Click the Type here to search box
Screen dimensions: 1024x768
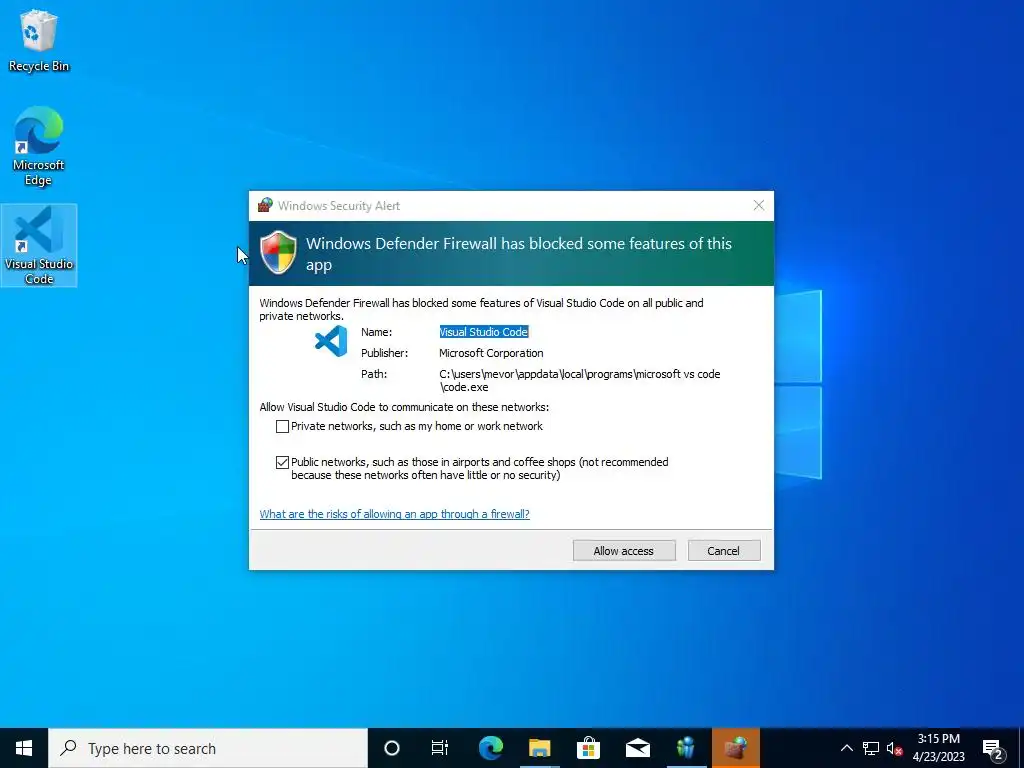(x=208, y=748)
